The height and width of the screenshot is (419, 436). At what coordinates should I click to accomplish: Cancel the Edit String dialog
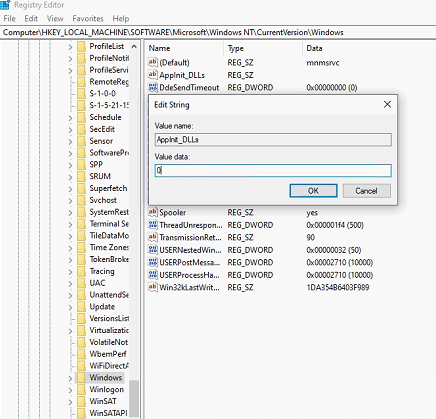pyautogui.click(x=366, y=191)
